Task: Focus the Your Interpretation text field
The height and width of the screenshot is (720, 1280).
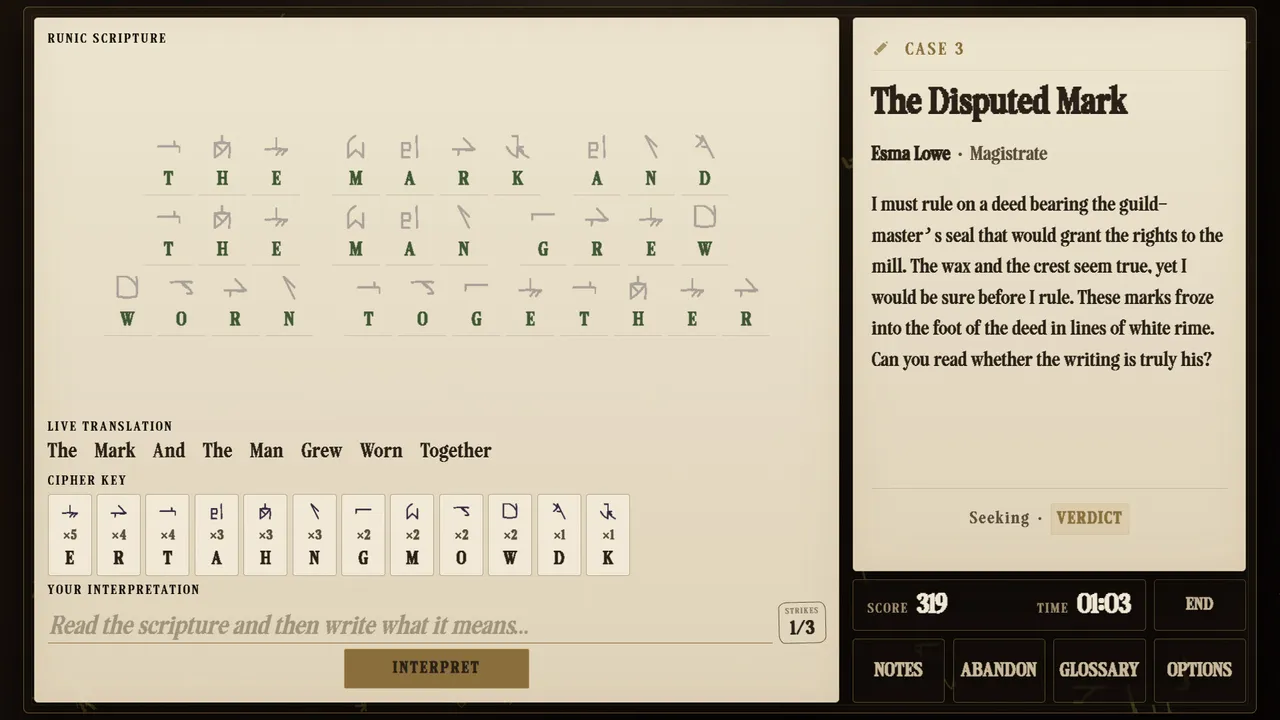Action: [x=410, y=626]
